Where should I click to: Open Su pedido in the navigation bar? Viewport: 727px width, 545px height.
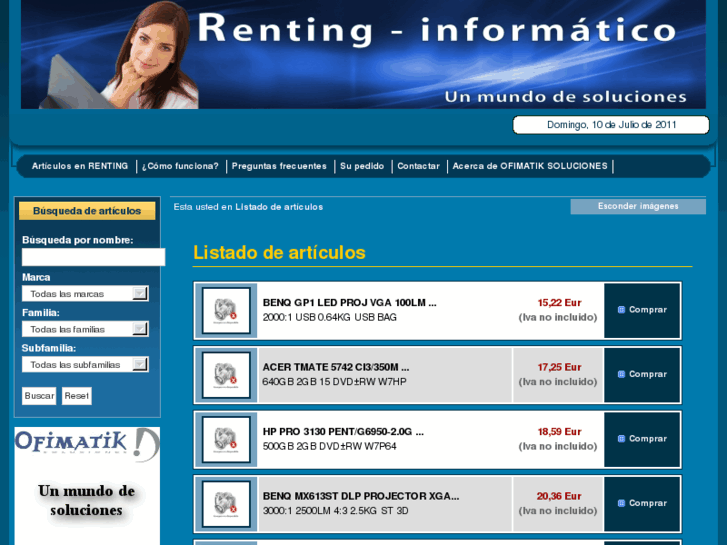[362, 166]
